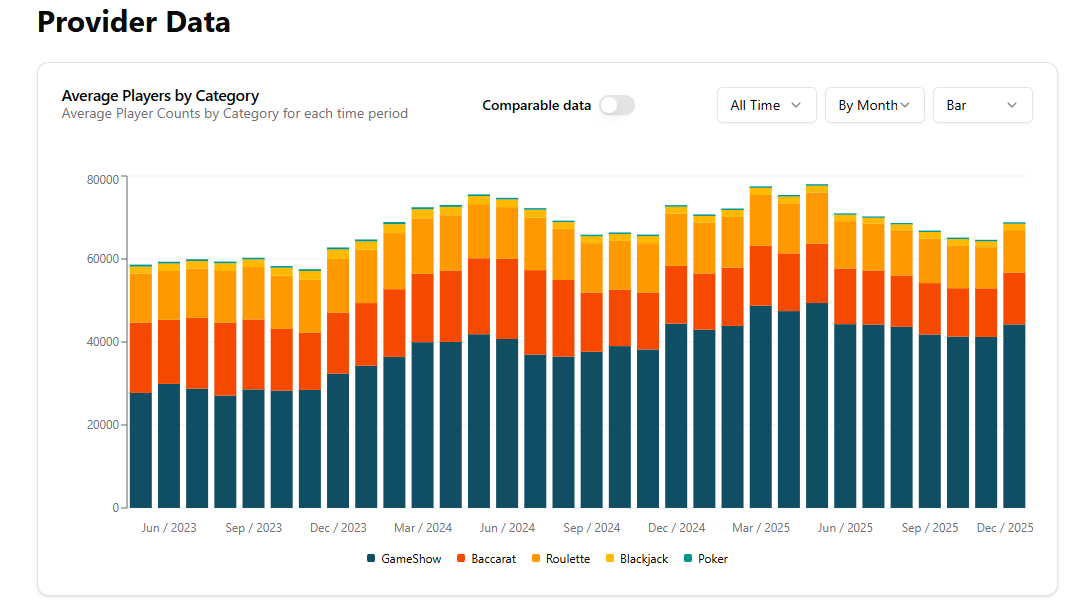Click the Jun / 2024 axis label

[507, 528]
